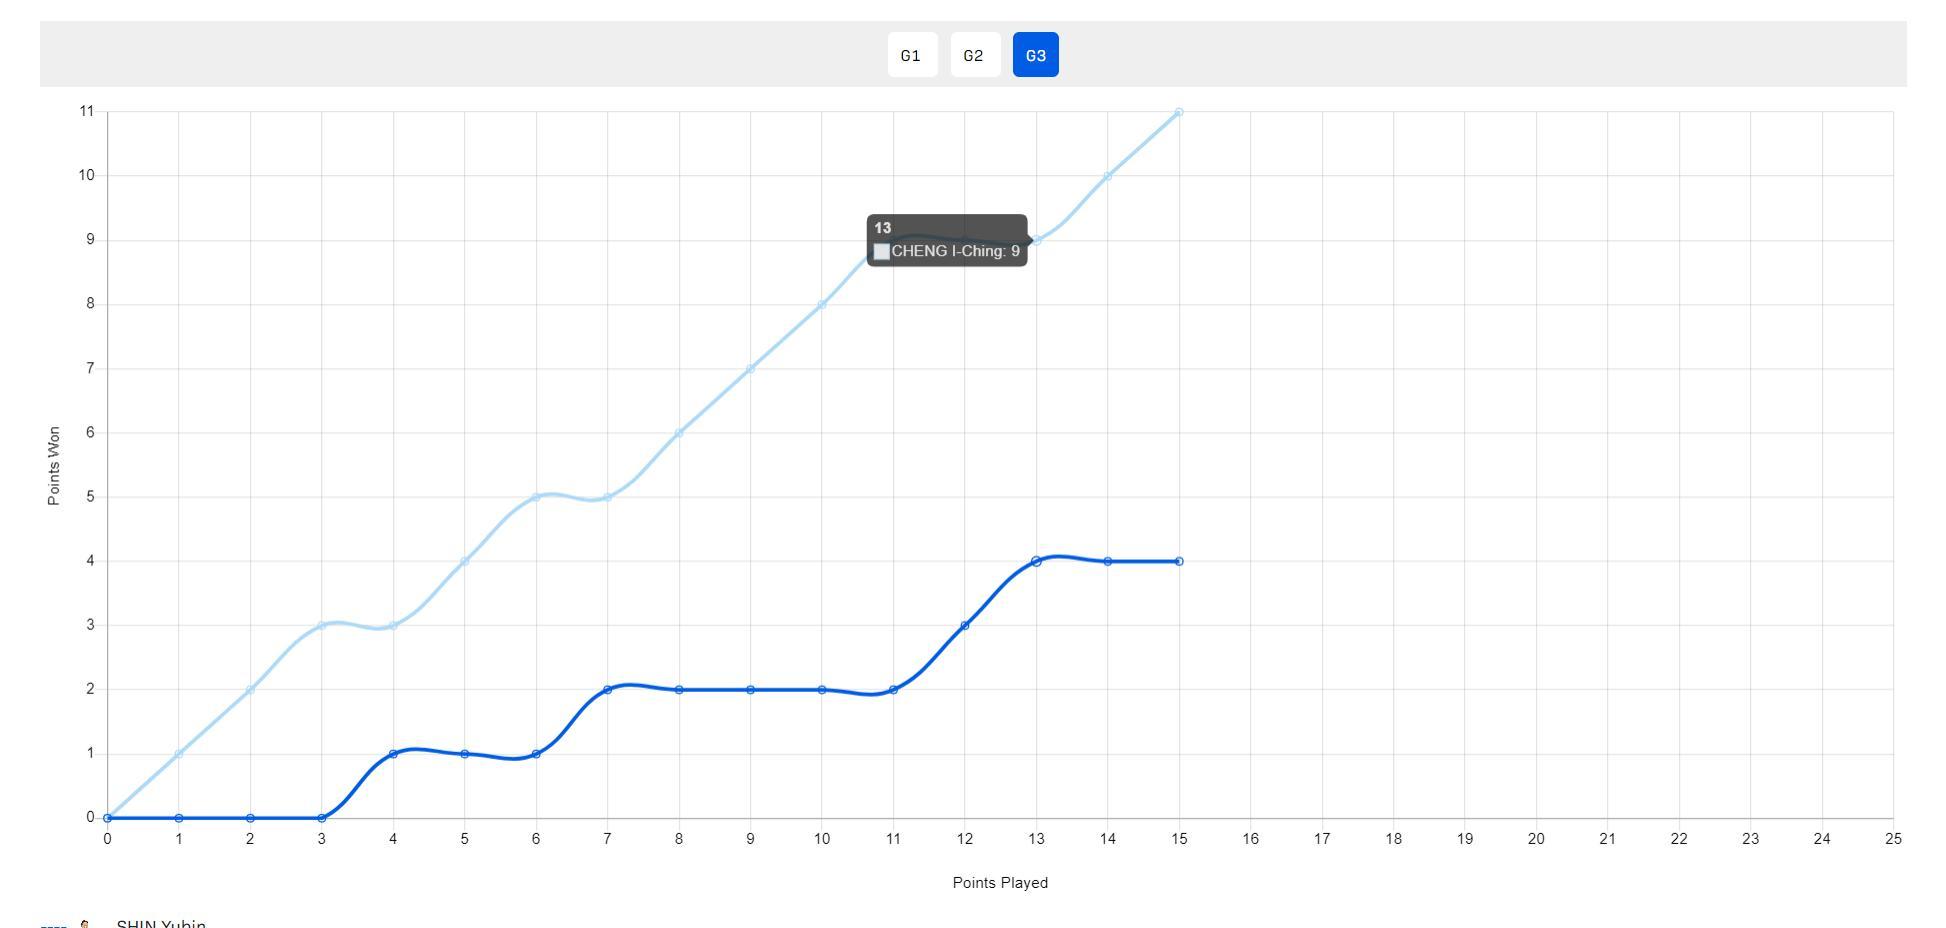Click the dark blue point at 4 points played
Image resolution: width=1946 pixels, height=928 pixels.
click(393, 753)
